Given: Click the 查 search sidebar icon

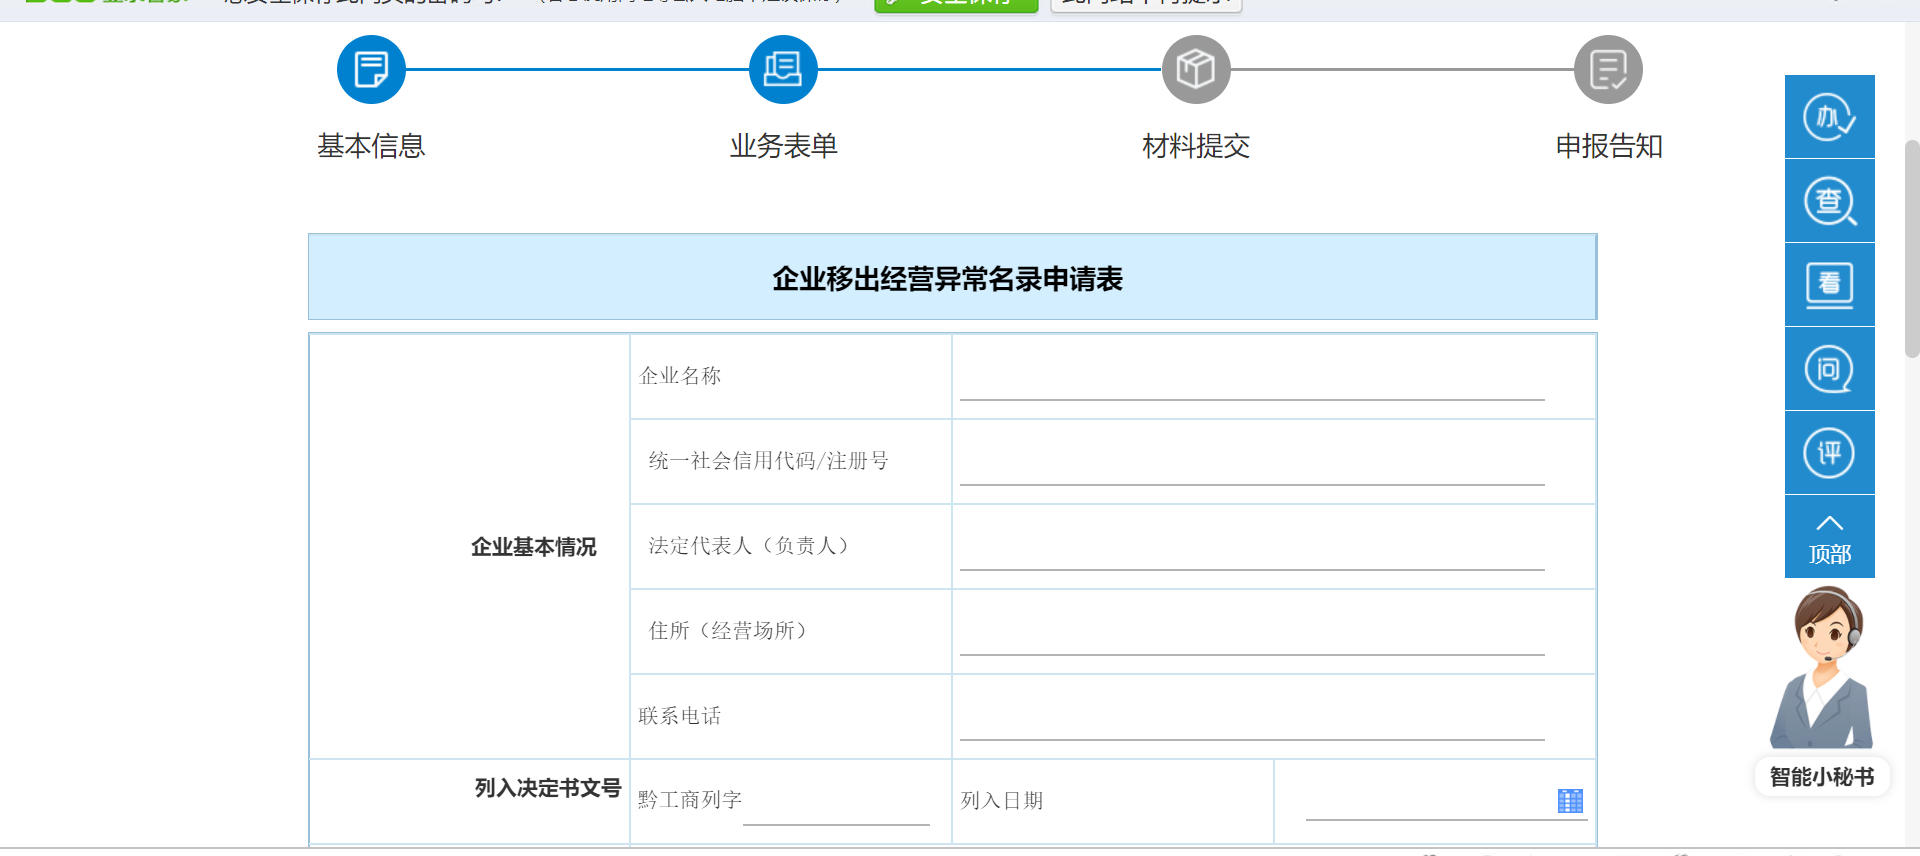Looking at the screenshot, I should 1829,201.
